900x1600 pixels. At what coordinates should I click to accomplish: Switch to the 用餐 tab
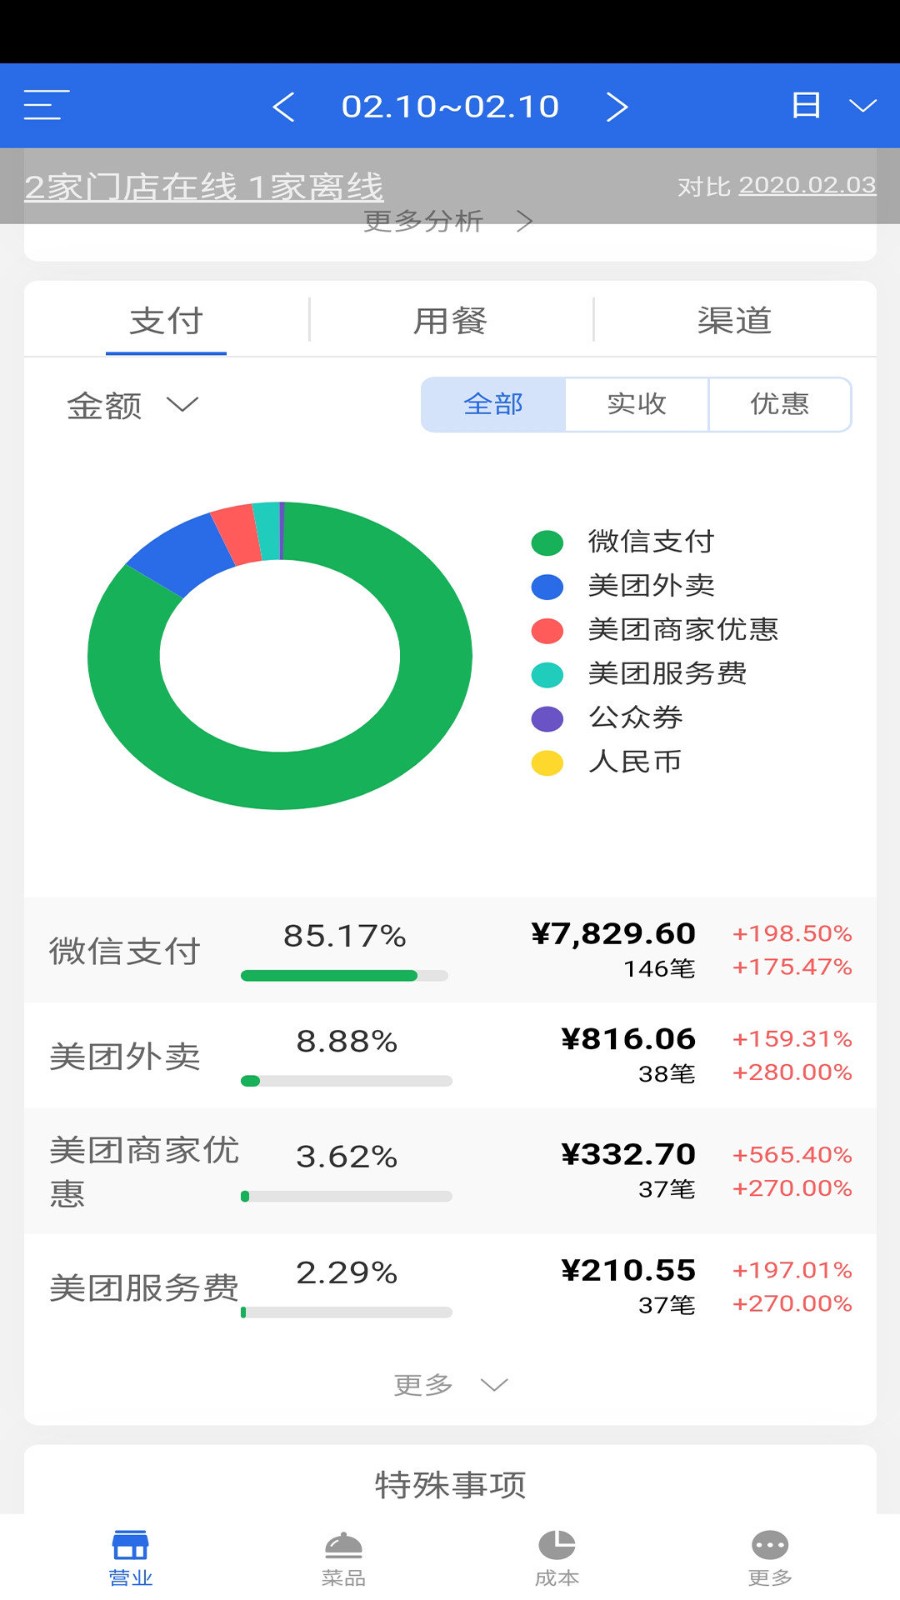[450, 321]
